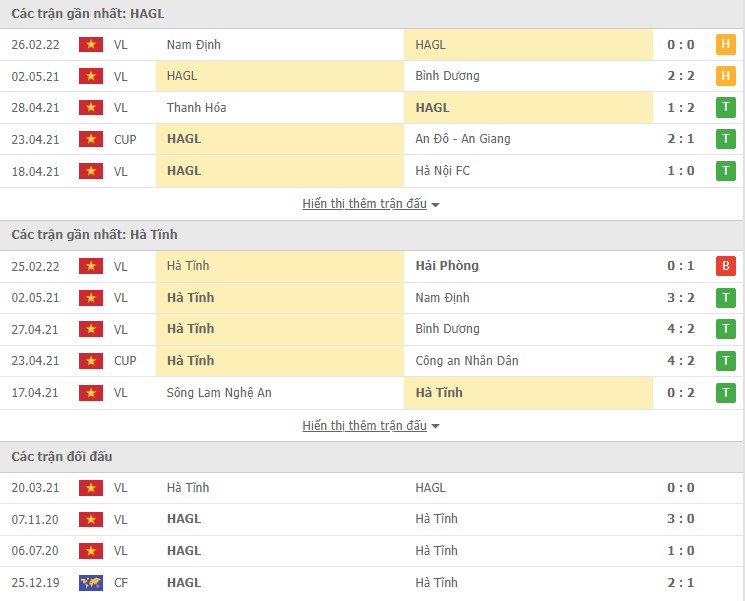The height and width of the screenshot is (601, 745).
Task: Click the Vietnam flag for the 25.02.22 Hà Tĩnh match
Action: [x=91, y=266]
